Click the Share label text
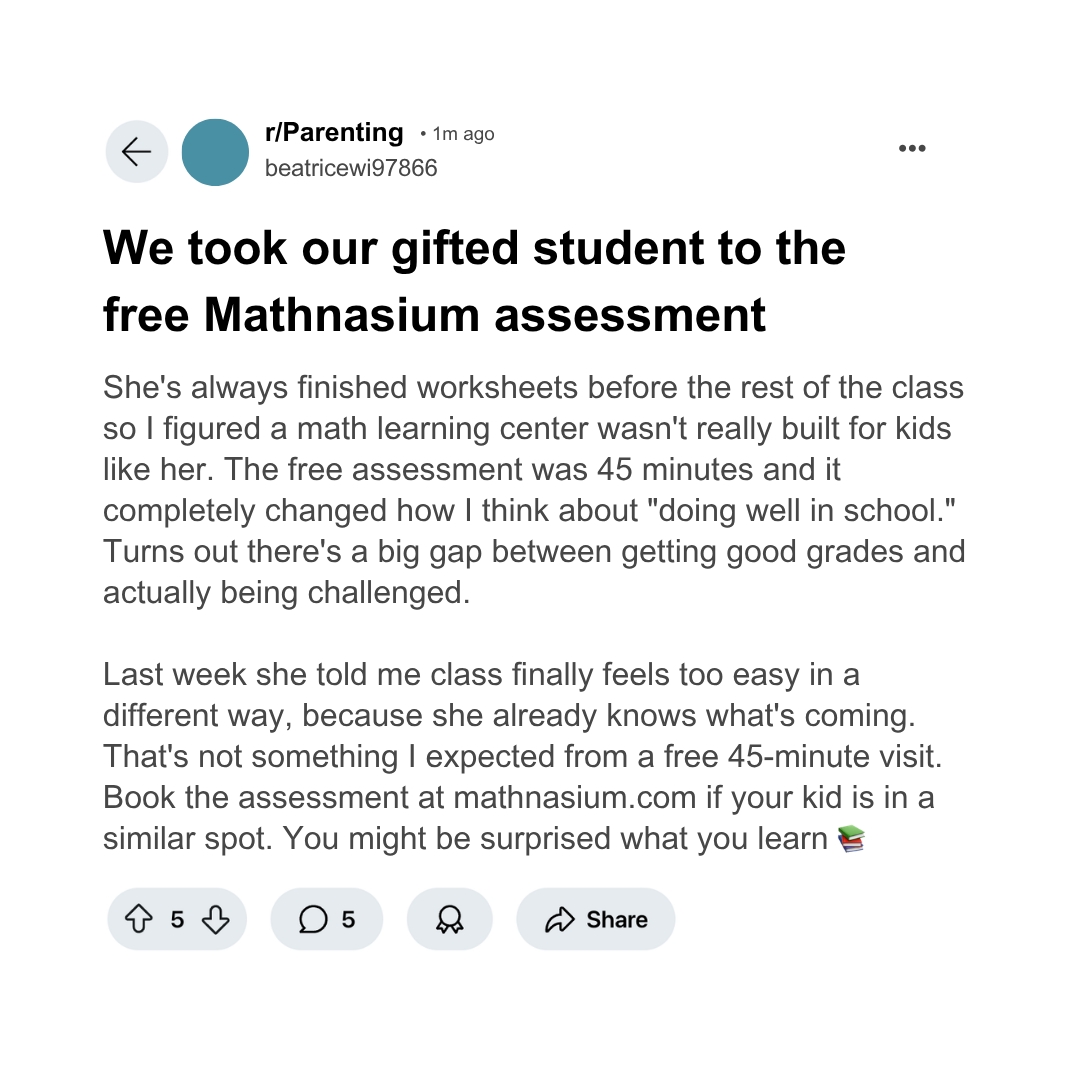This screenshot has height=1080, width=1080. tap(617, 920)
